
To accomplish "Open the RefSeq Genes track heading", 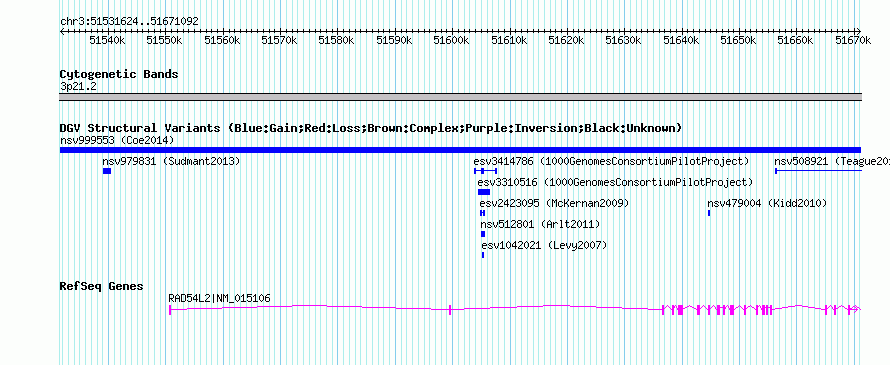I will click(x=102, y=286).
